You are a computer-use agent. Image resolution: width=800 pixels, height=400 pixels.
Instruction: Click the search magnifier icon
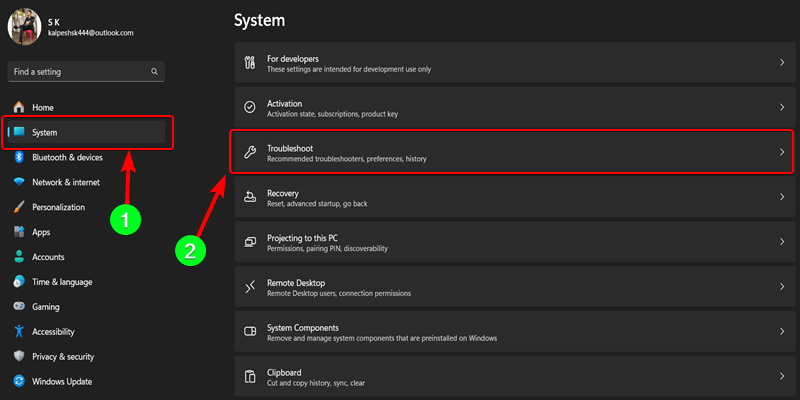click(x=154, y=72)
